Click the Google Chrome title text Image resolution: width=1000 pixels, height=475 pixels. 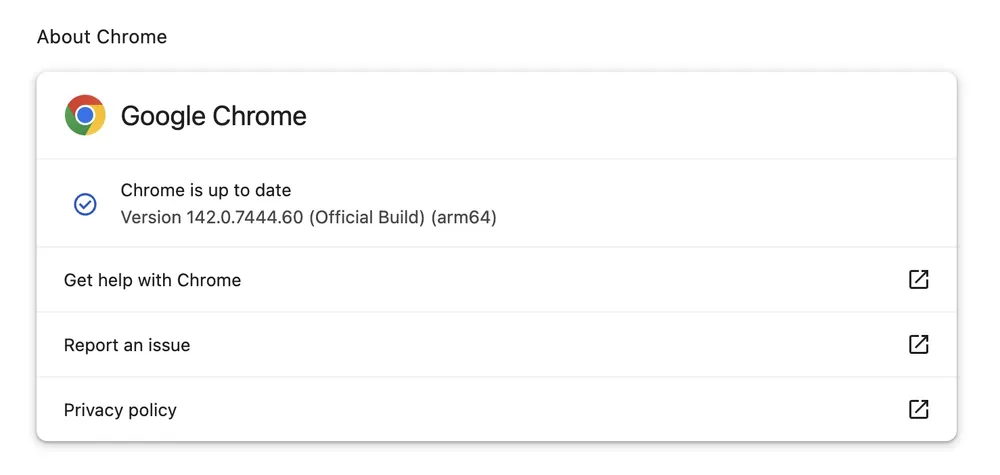click(213, 116)
